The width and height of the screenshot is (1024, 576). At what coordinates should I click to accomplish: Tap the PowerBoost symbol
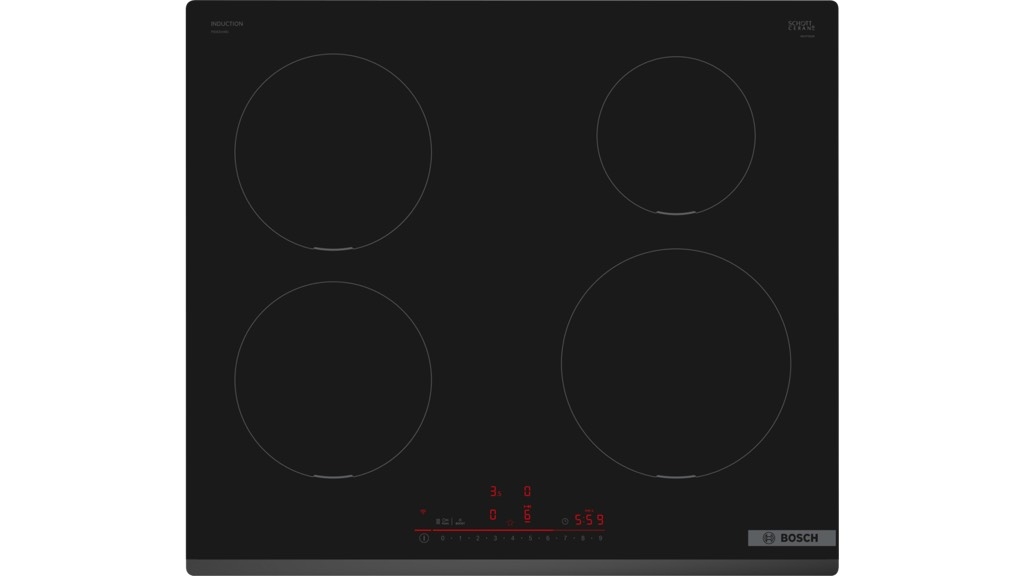tap(460, 522)
